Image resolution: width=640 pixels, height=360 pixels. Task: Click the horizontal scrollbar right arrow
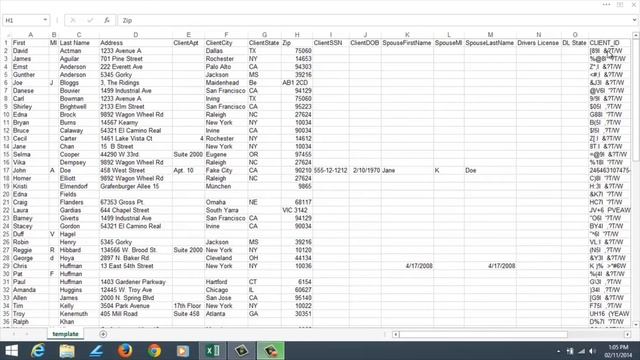627,334
